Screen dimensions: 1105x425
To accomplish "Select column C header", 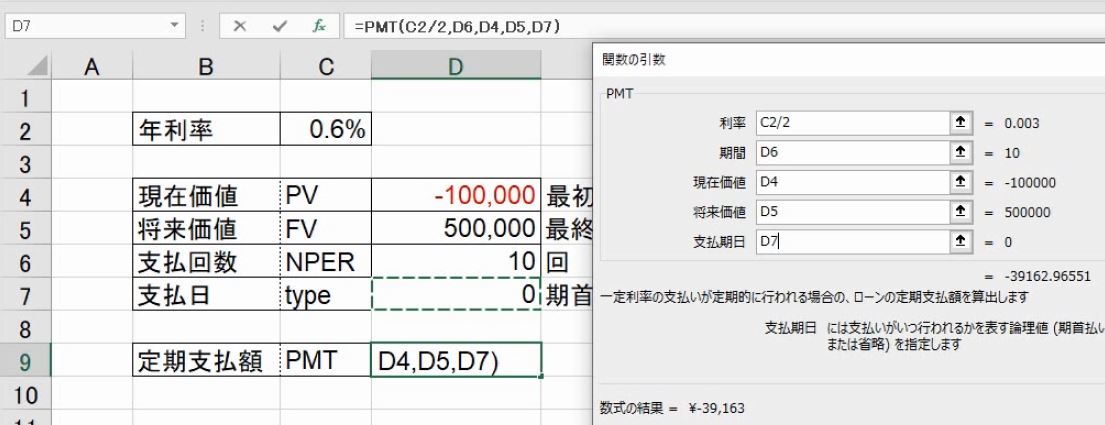I will click(x=326, y=66).
